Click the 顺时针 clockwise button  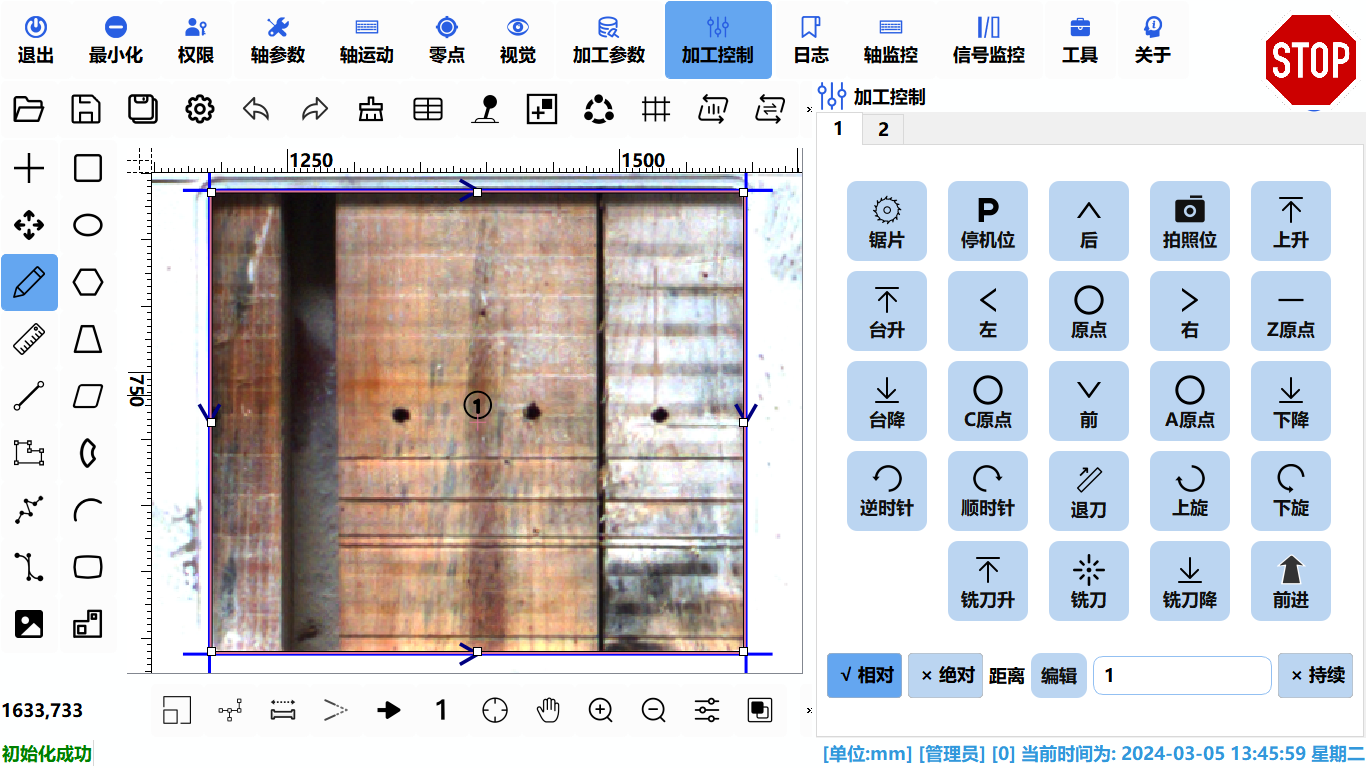pyautogui.click(x=988, y=491)
